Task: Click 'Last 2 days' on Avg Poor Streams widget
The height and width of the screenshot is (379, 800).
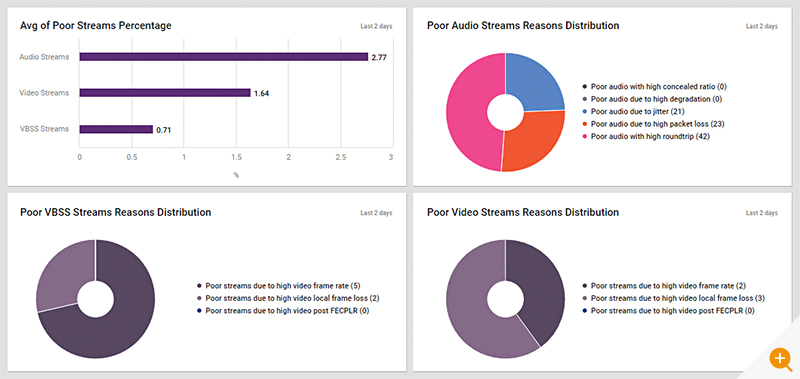Action: pos(377,27)
